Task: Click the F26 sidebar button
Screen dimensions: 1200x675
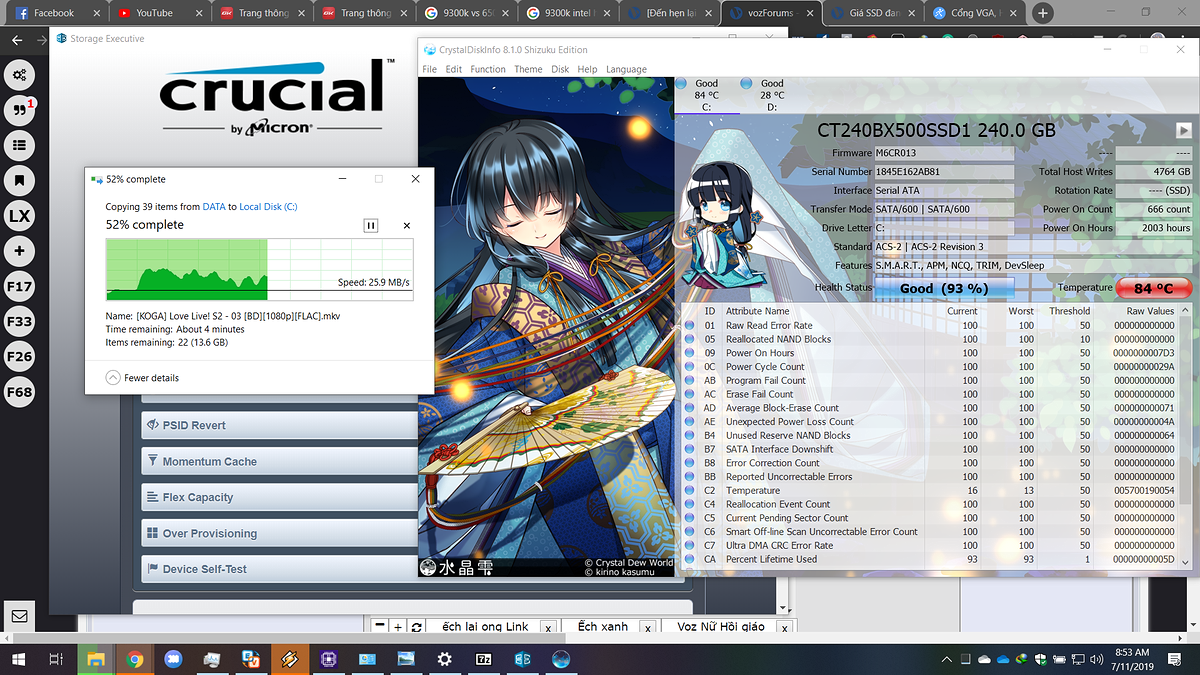Action: 20,356
